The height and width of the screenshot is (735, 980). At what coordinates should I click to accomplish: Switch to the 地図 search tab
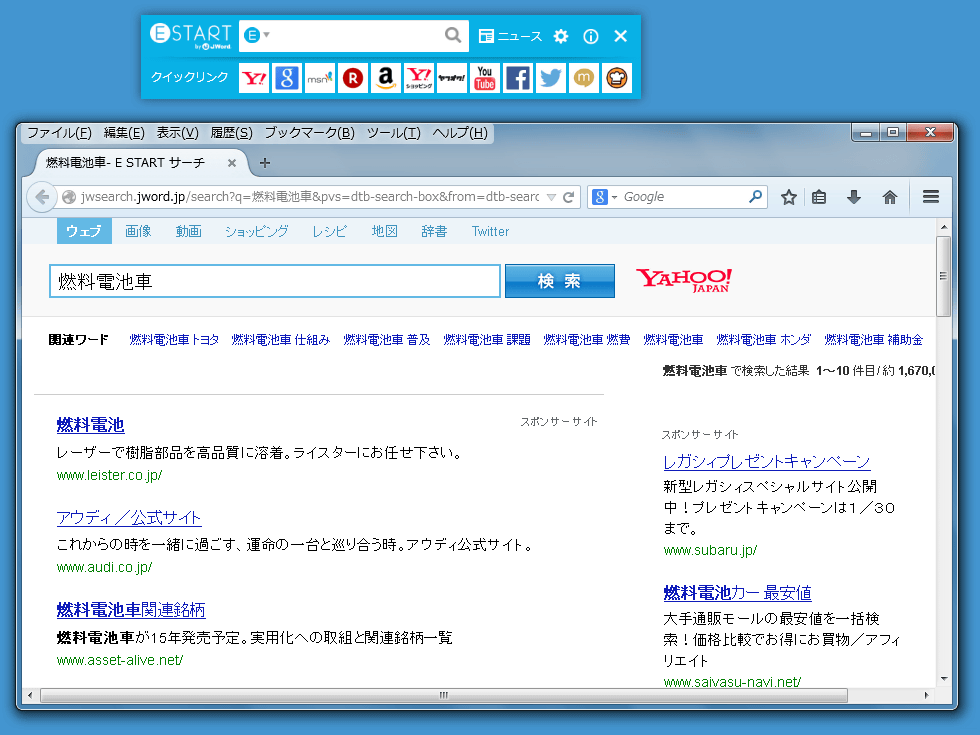point(384,231)
